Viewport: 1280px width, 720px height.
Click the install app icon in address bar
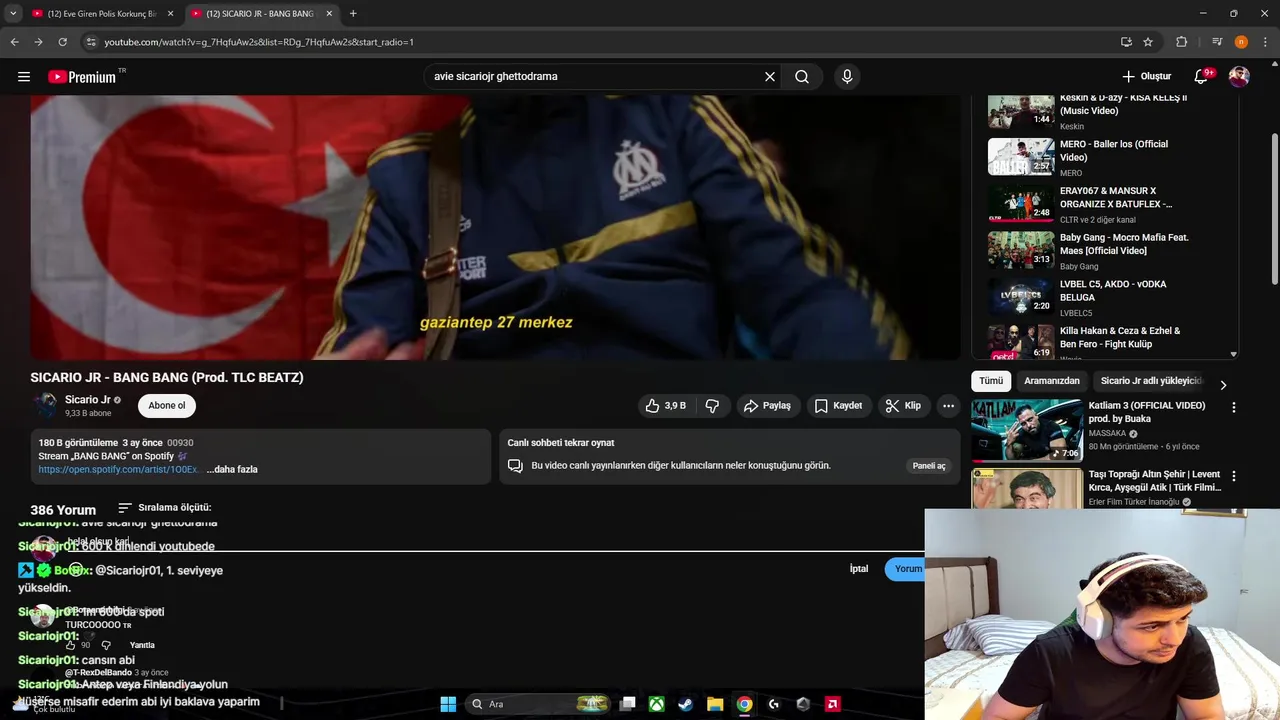tap(1126, 42)
